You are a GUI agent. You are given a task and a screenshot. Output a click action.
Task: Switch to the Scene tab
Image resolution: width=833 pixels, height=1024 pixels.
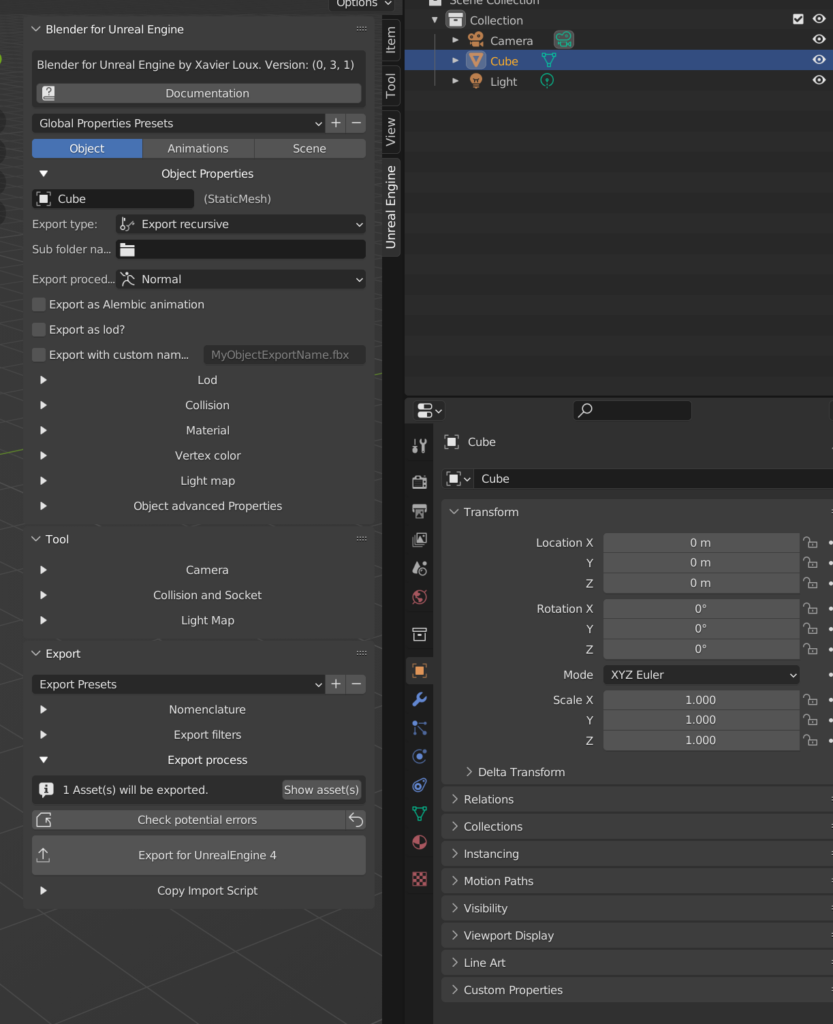click(x=309, y=148)
